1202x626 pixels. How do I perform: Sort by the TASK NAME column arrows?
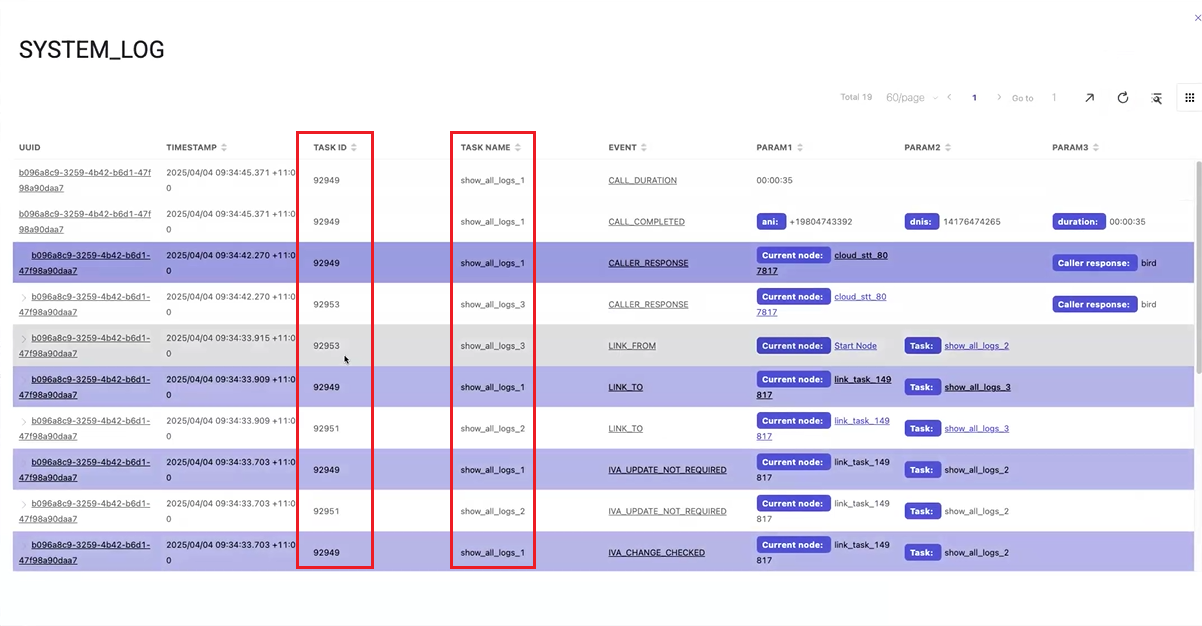click(x=518, y=147)
